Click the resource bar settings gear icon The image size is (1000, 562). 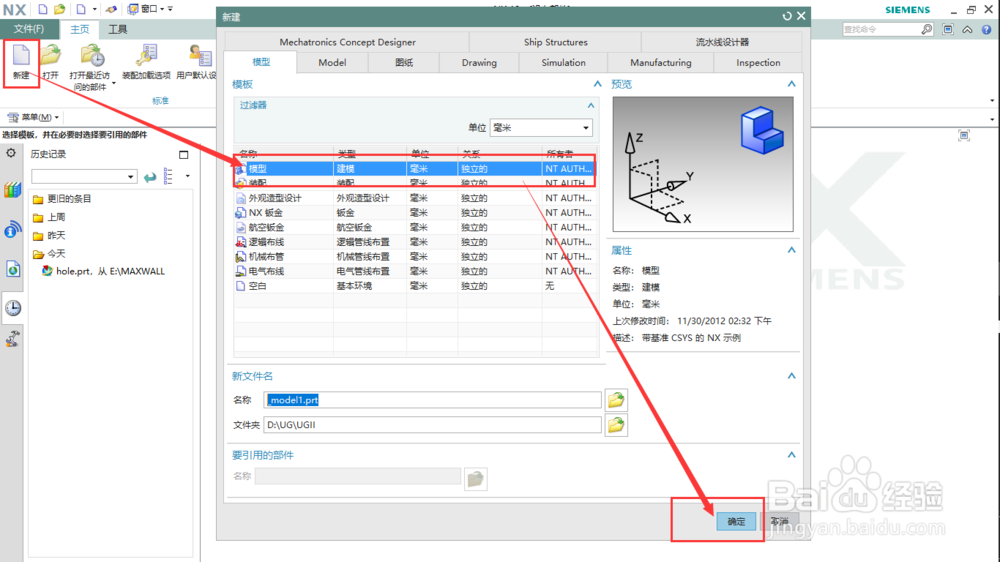(x=11, y=153)
